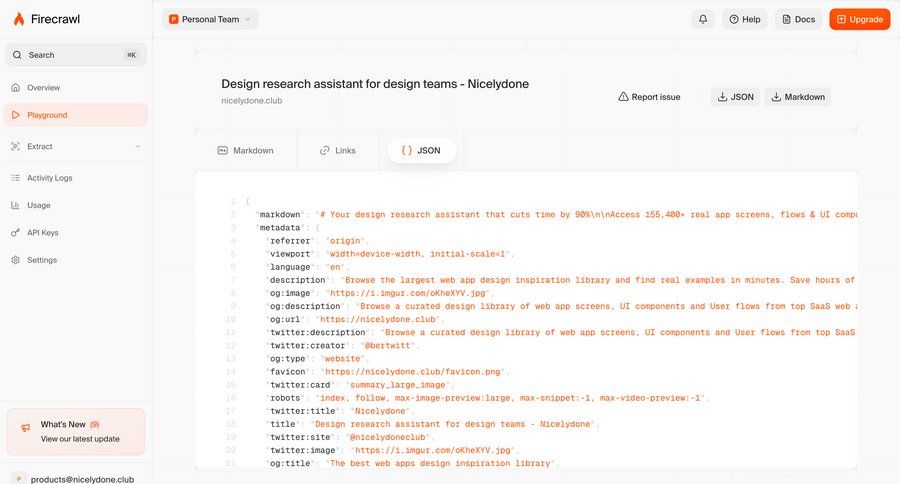This screenshot has width=900, height=484.
Task: Switch to the Links tab
Action: (337, 151)
